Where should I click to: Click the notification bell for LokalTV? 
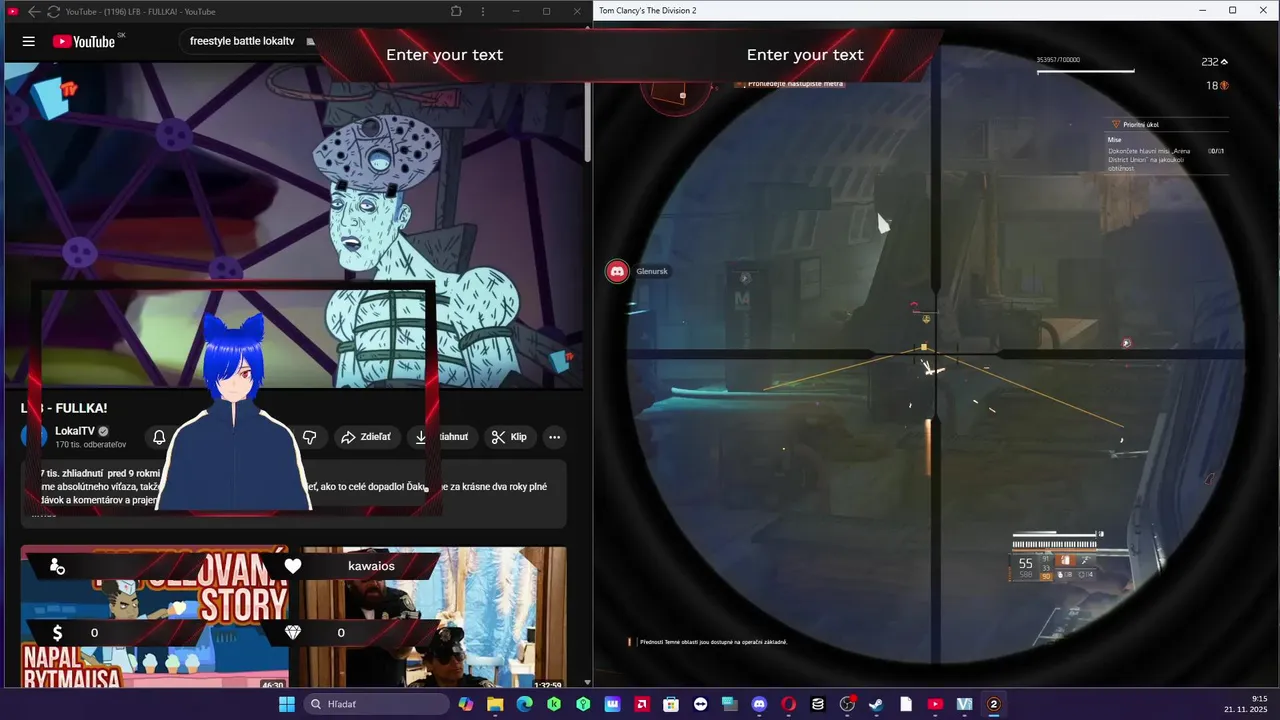(x=159, y=437)
